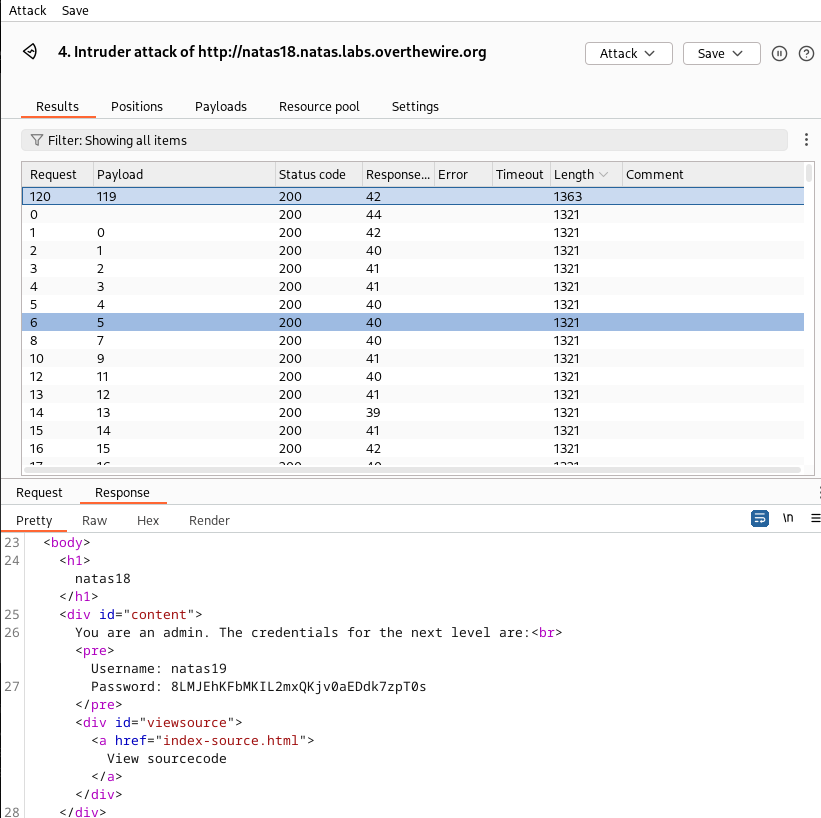This screenshot has height=818, width=821.
Task: Toggle the line wrap icon in response viewer
Action: tap(760, 518)
